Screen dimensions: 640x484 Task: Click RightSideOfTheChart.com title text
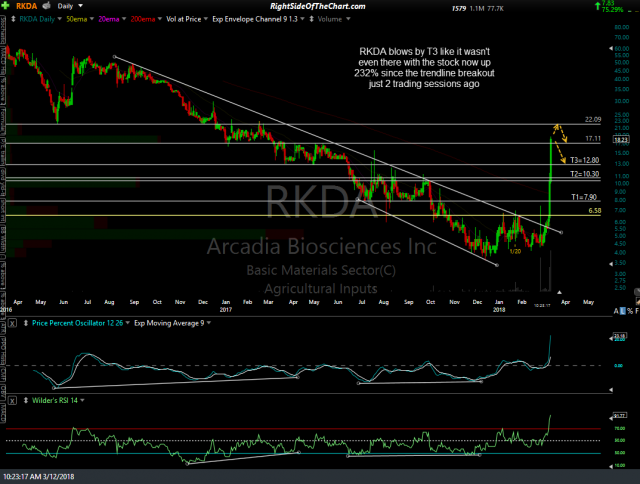pyautogui.click(x=318, y=6)
